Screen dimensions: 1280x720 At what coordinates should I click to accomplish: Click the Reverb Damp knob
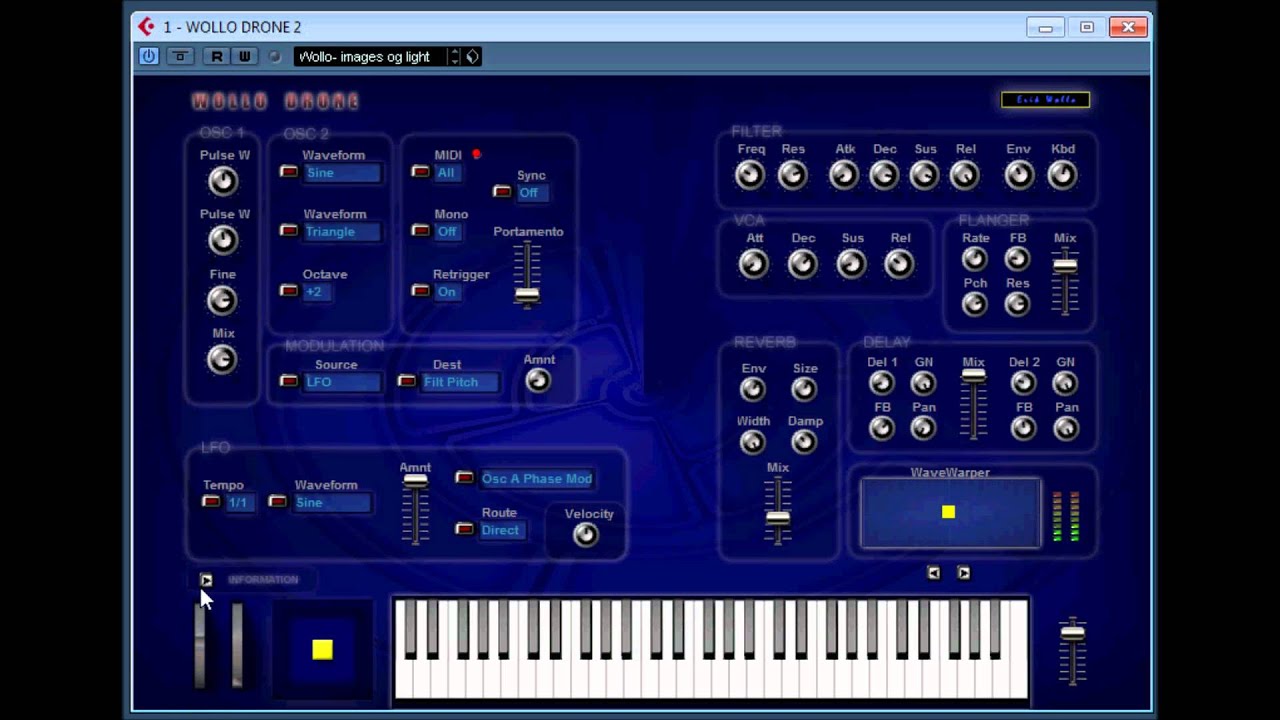click(804, 442)
